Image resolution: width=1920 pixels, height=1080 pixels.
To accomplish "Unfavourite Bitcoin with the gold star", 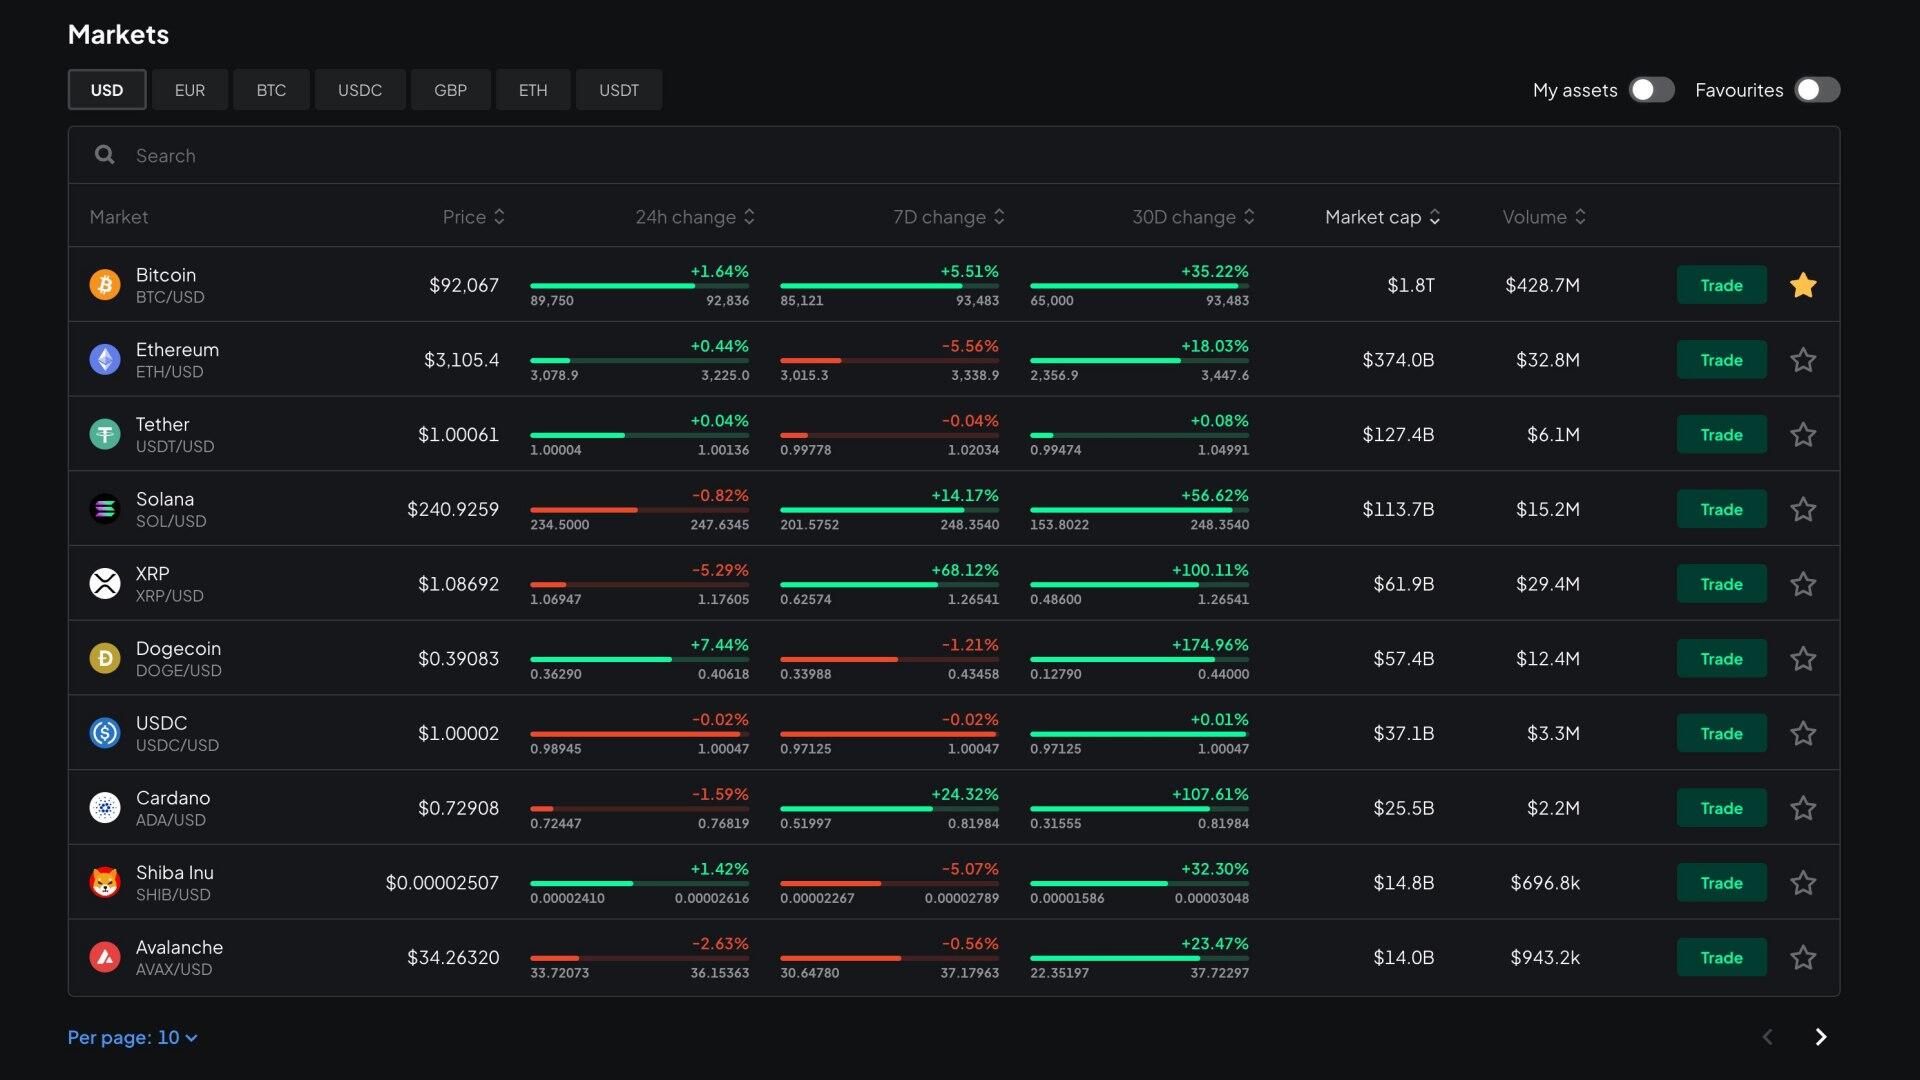I will click(1803, 285).
